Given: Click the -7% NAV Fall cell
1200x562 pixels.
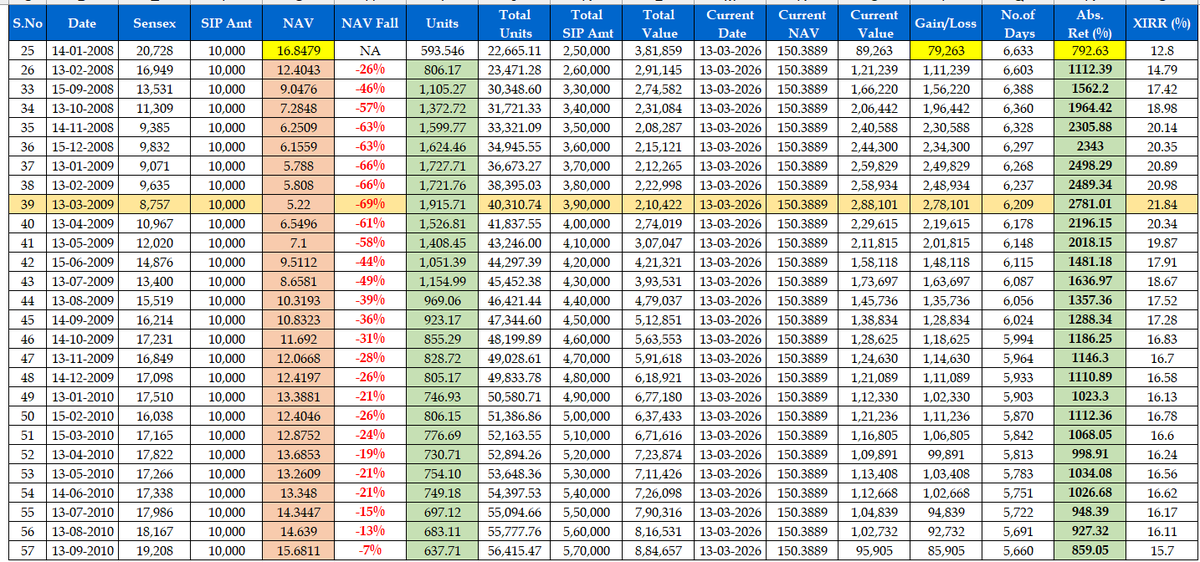Looking at the screenshot, I should tap(369, 549).
